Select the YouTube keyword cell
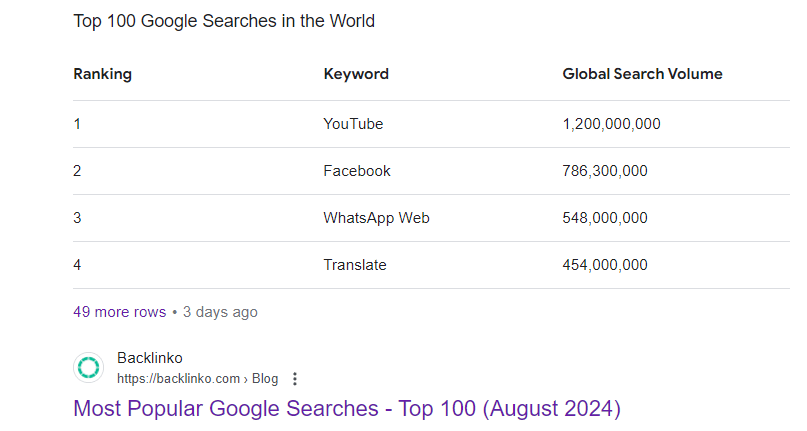Screen dimensions: 807x431 coord(353,124)
